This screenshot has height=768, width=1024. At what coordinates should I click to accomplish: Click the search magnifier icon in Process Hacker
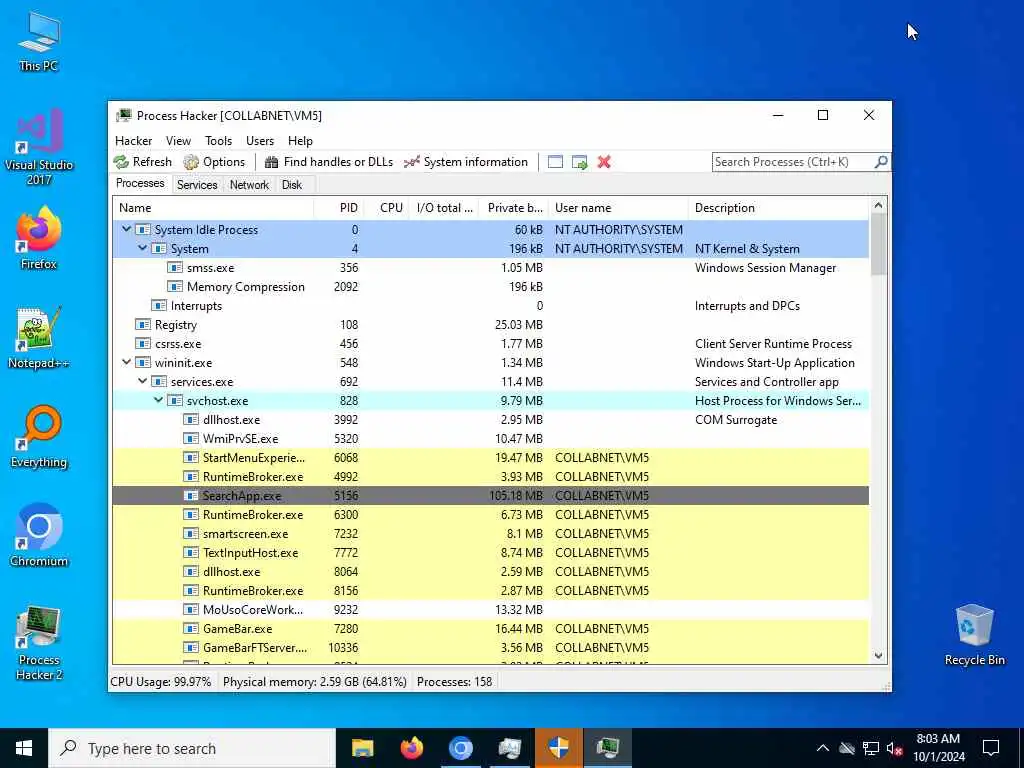(880, 161)
